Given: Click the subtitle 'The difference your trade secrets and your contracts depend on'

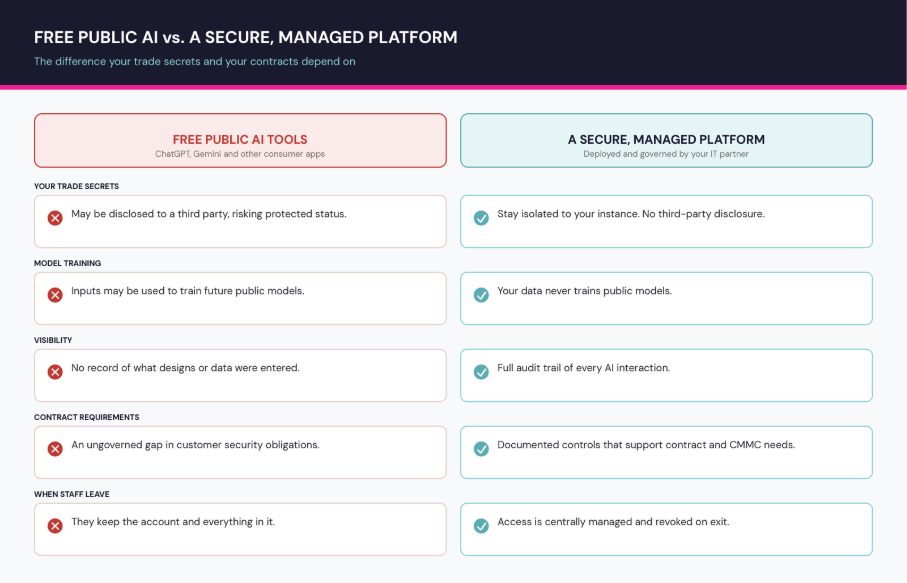Looking at the screenshot, I should [195, 61].
